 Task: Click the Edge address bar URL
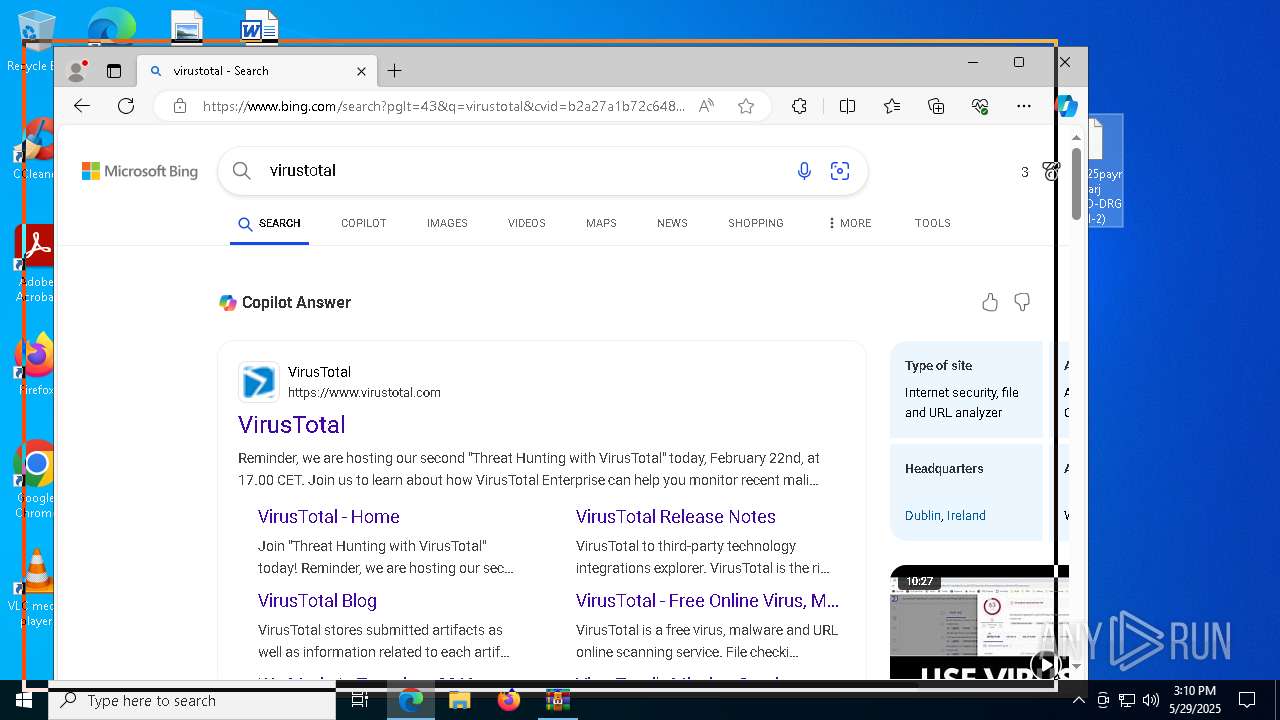coord(444,106)
